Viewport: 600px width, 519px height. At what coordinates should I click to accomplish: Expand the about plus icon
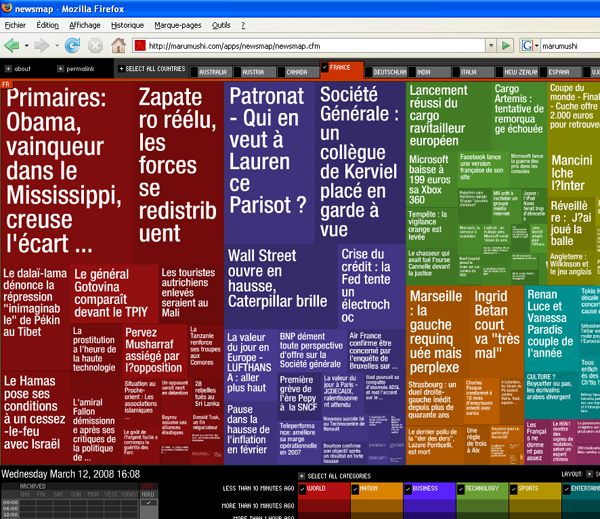[x=8, y=69]
